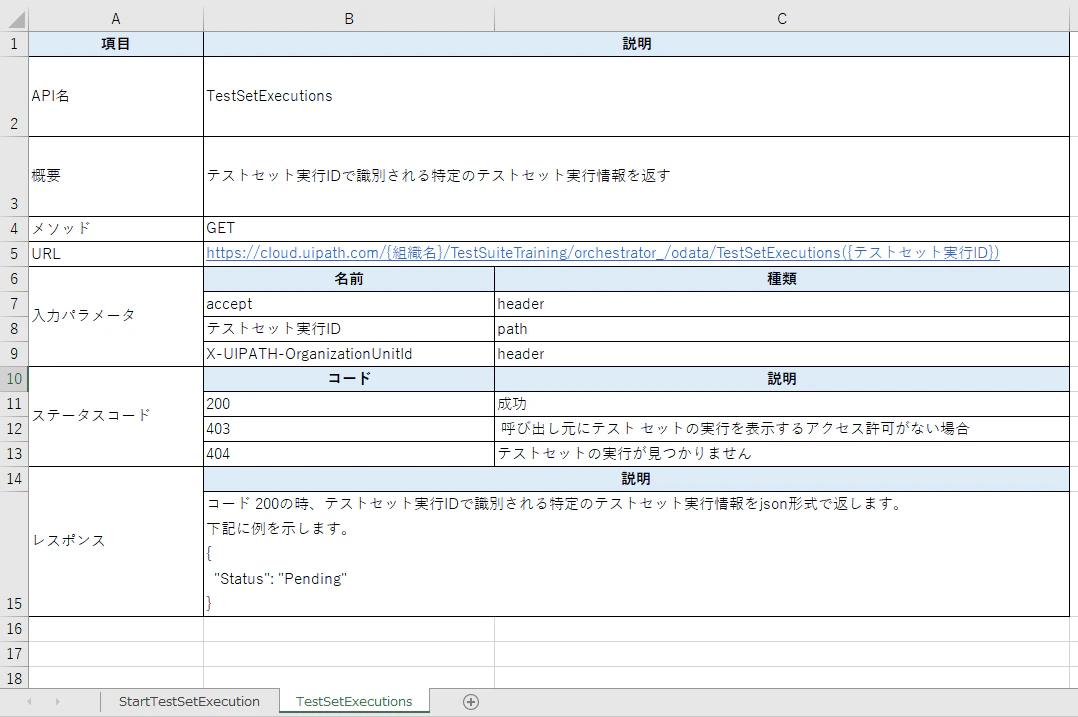Click the '名前' header cell
Viewport: 1078px width, 717px height.
tap(349, 279)
